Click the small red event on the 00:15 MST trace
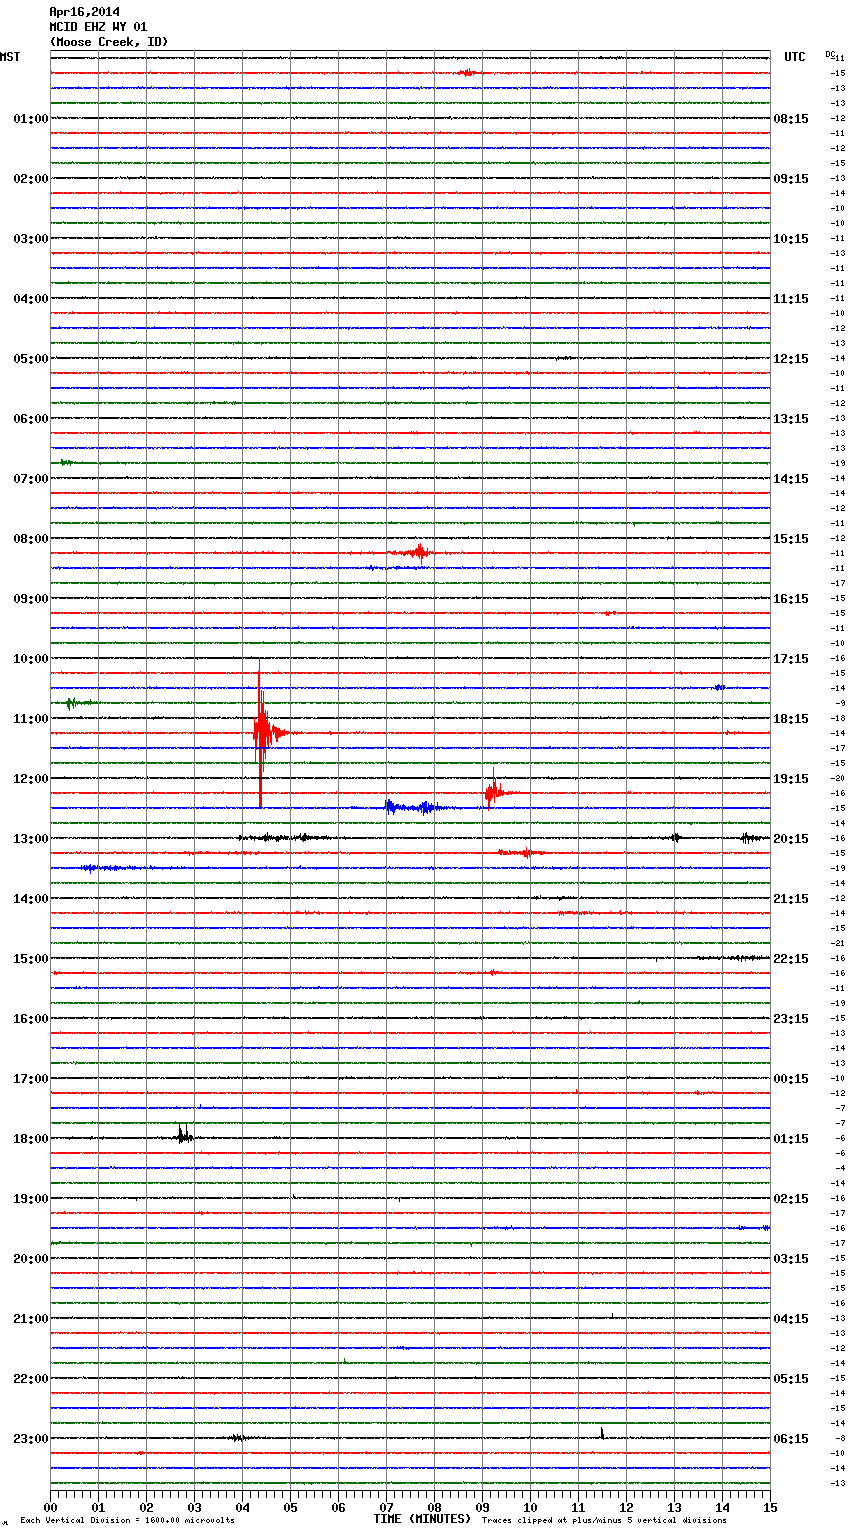The height and width of the screenshot is (1534, 850). [466, 72]
